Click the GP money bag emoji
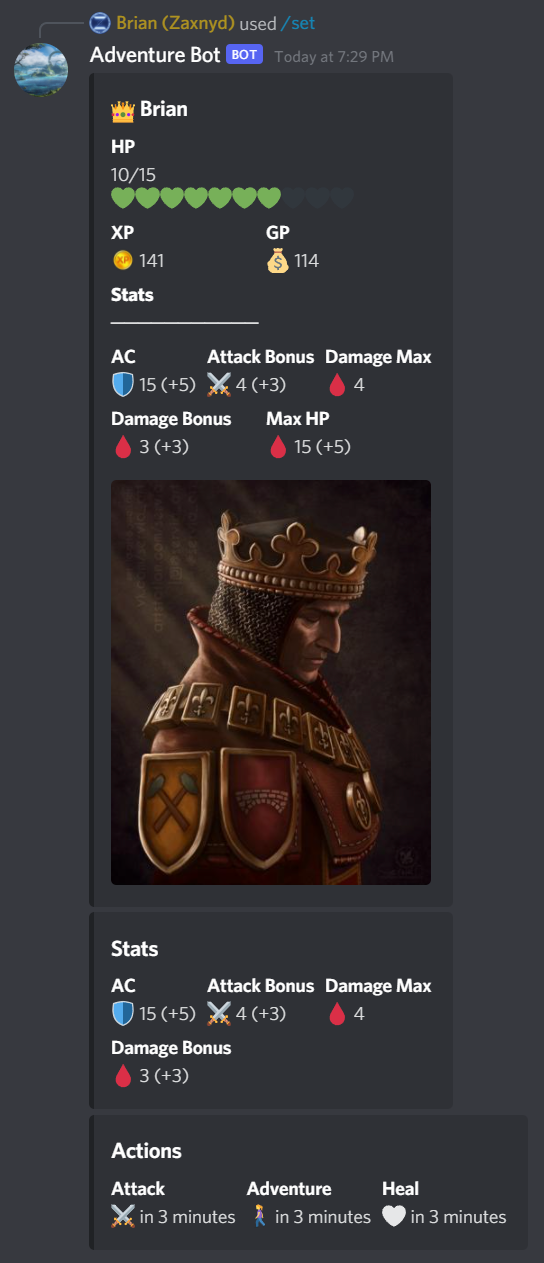This screenshot has height=1263, width=544. click(x=278, y=261)
